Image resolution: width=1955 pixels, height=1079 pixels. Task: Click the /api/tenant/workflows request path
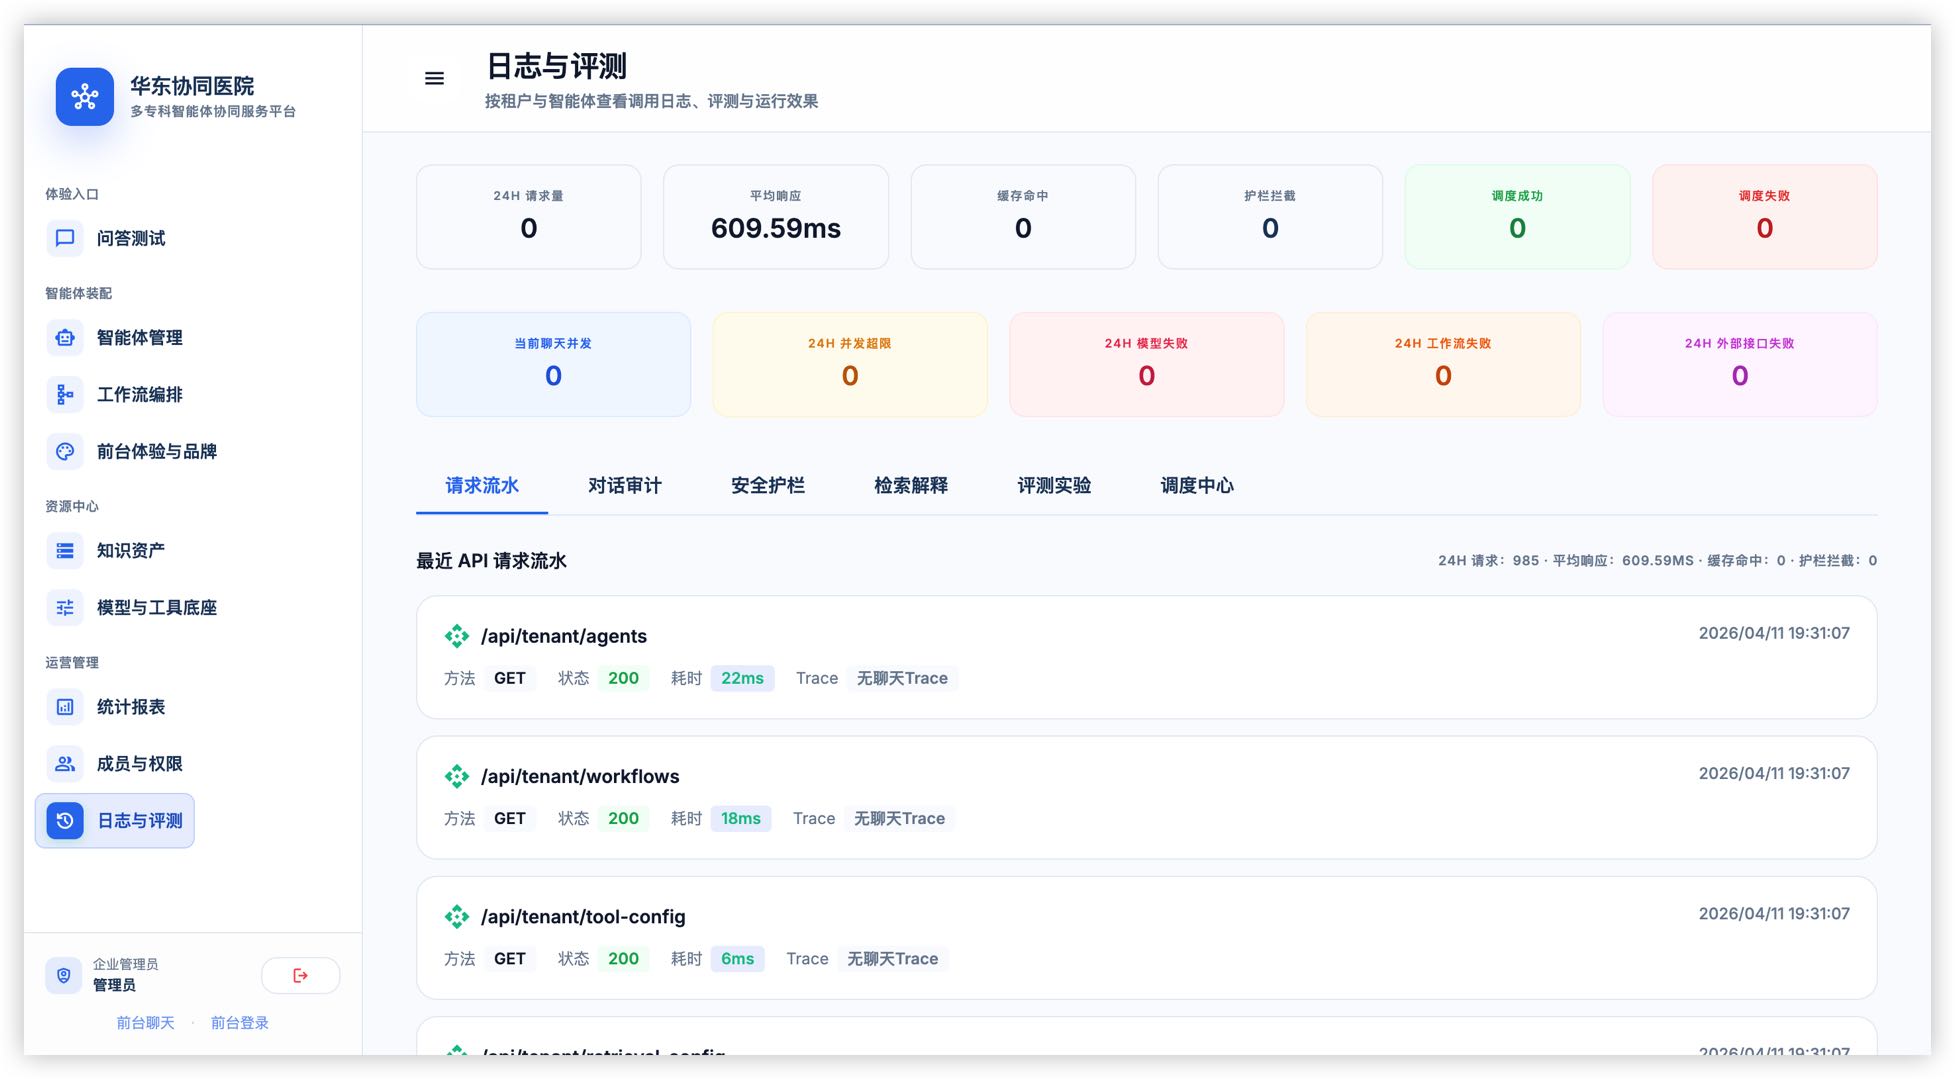[580, 776]
